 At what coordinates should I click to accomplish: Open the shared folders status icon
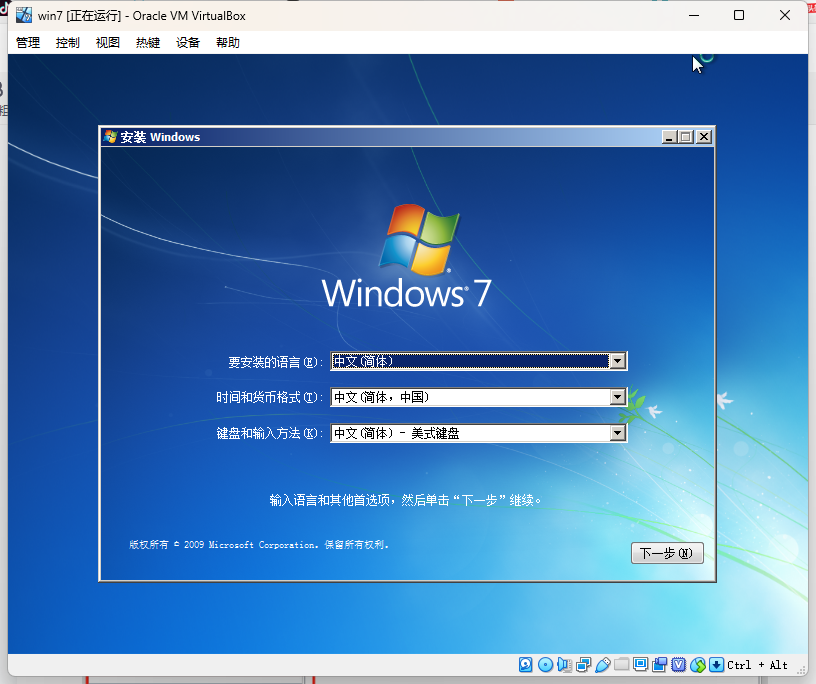[x=621, y=664]
